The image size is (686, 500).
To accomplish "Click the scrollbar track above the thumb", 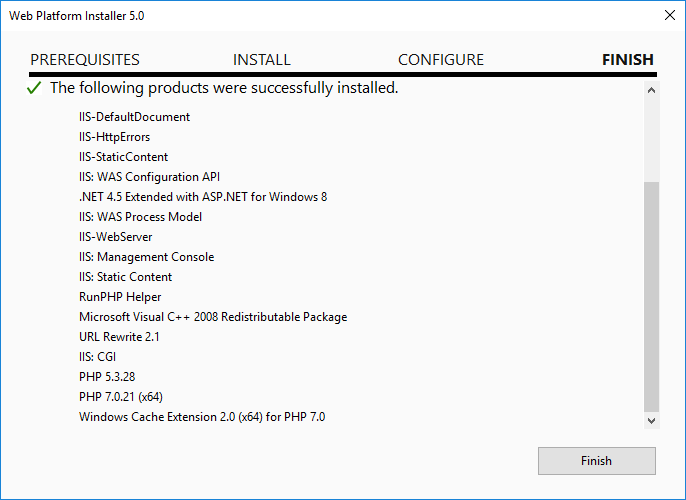I will [x=651, y=140].
